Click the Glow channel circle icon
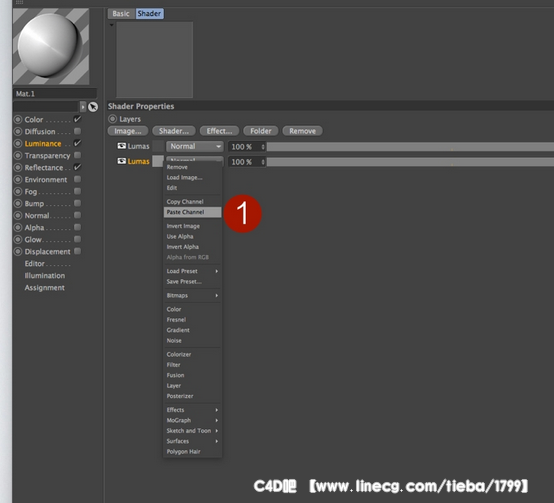Viewport: 554px width, 503px height. point(18,239)
